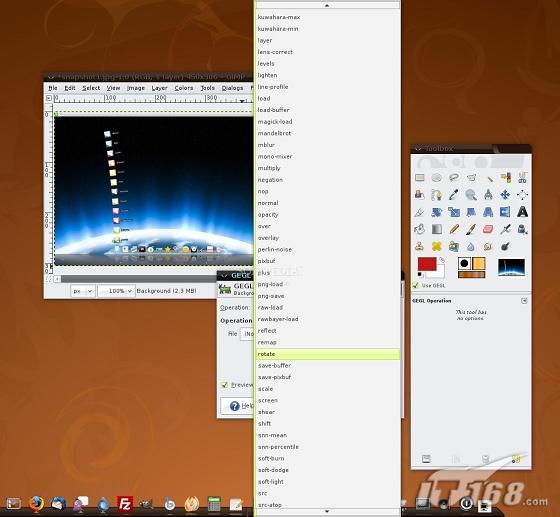Click the Help button in GEGL dialog
Image resolution: width=560 pixels, height=517 pixels.
pos(238,406)
